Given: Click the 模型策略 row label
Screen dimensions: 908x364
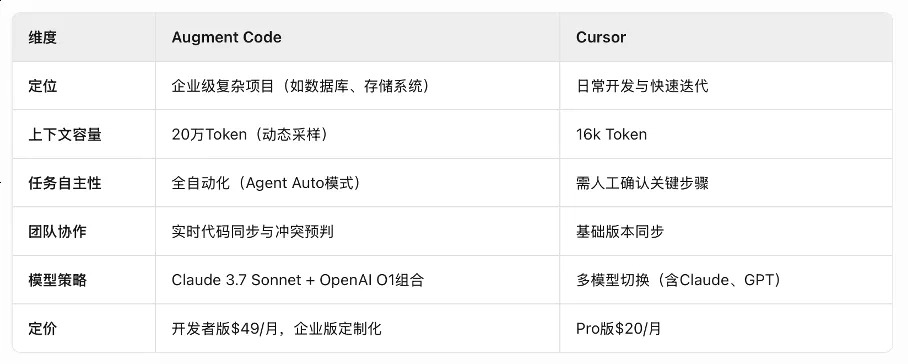Looking at the screenshot, I should pyautogui.click(x=57, y=280).
